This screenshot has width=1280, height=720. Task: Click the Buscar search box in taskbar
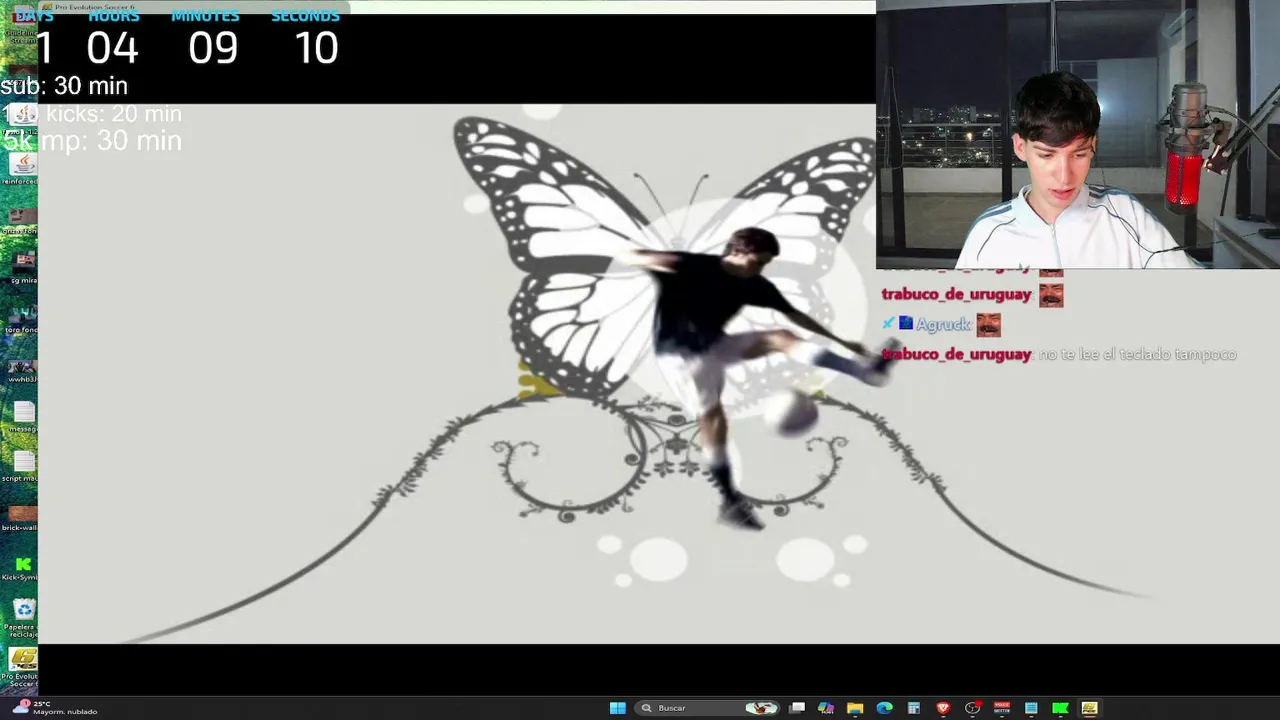point(707,708)
